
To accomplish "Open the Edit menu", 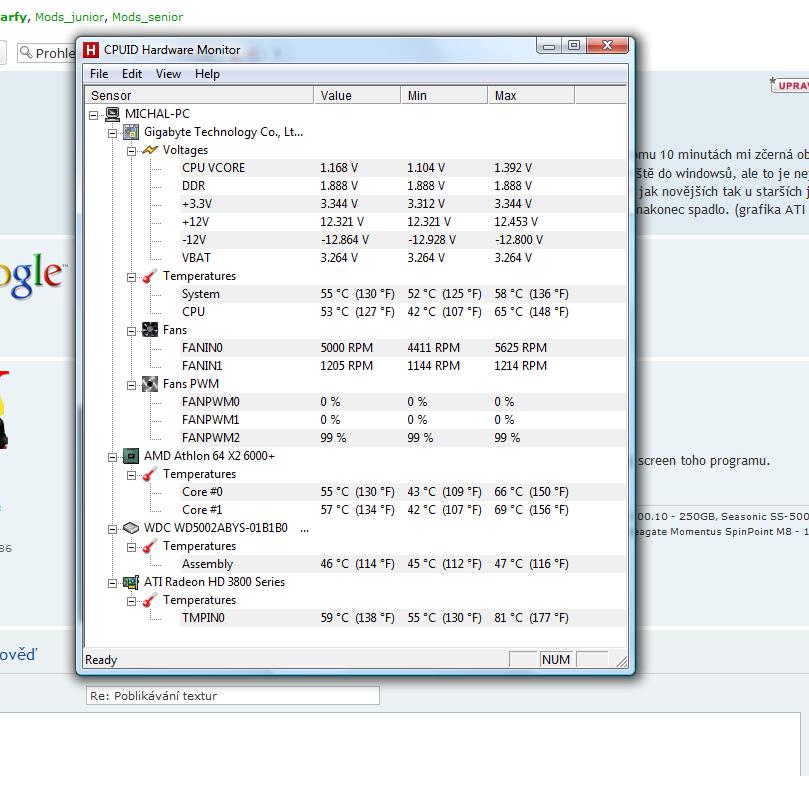I will (132, 74).
